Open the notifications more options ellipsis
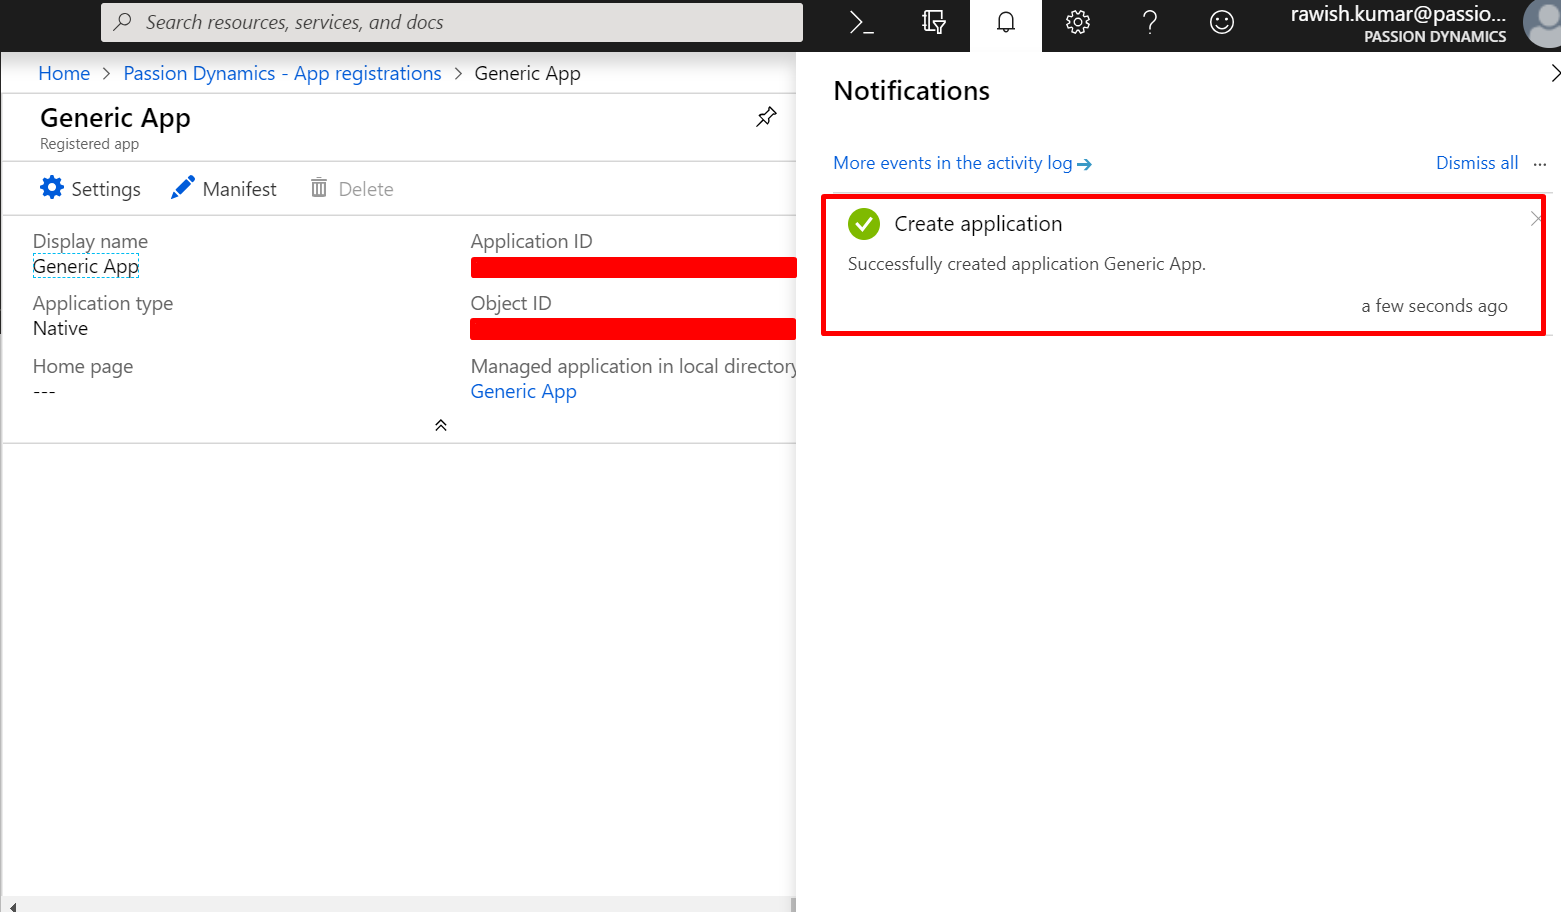Image resolution: width=1561 pixels, height=912 pixels. click(x=1540, y=164)
